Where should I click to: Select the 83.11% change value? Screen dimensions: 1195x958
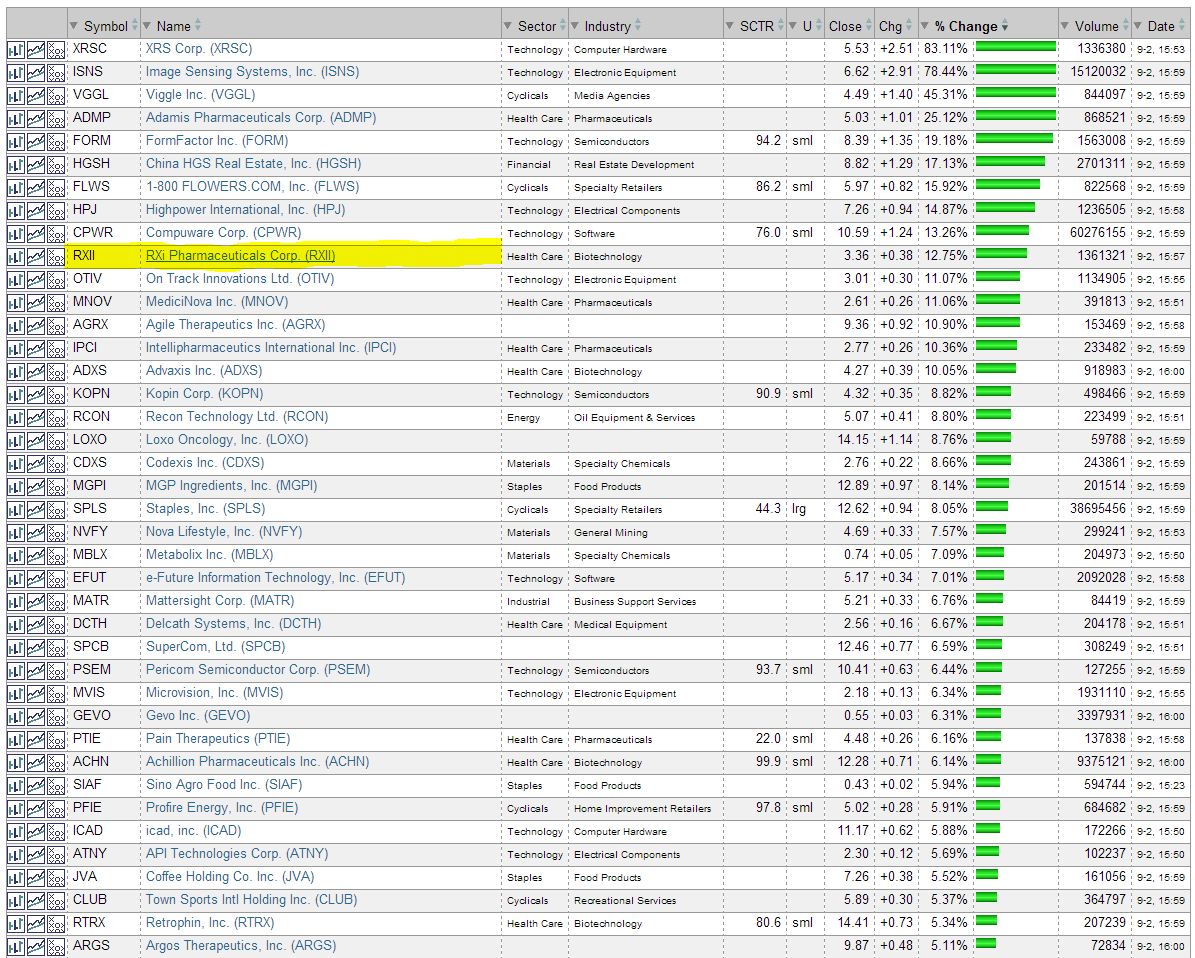click(946, 49)
